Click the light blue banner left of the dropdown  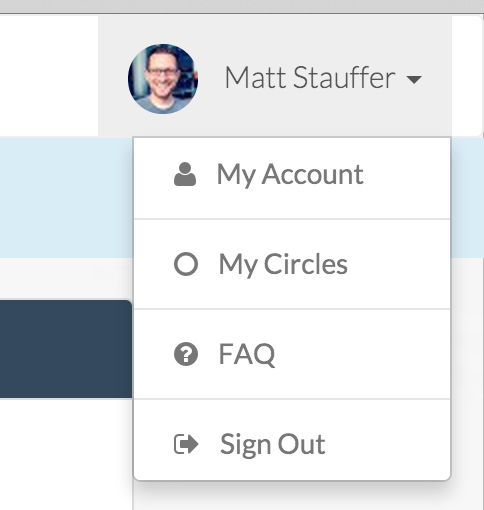[66, 197]
